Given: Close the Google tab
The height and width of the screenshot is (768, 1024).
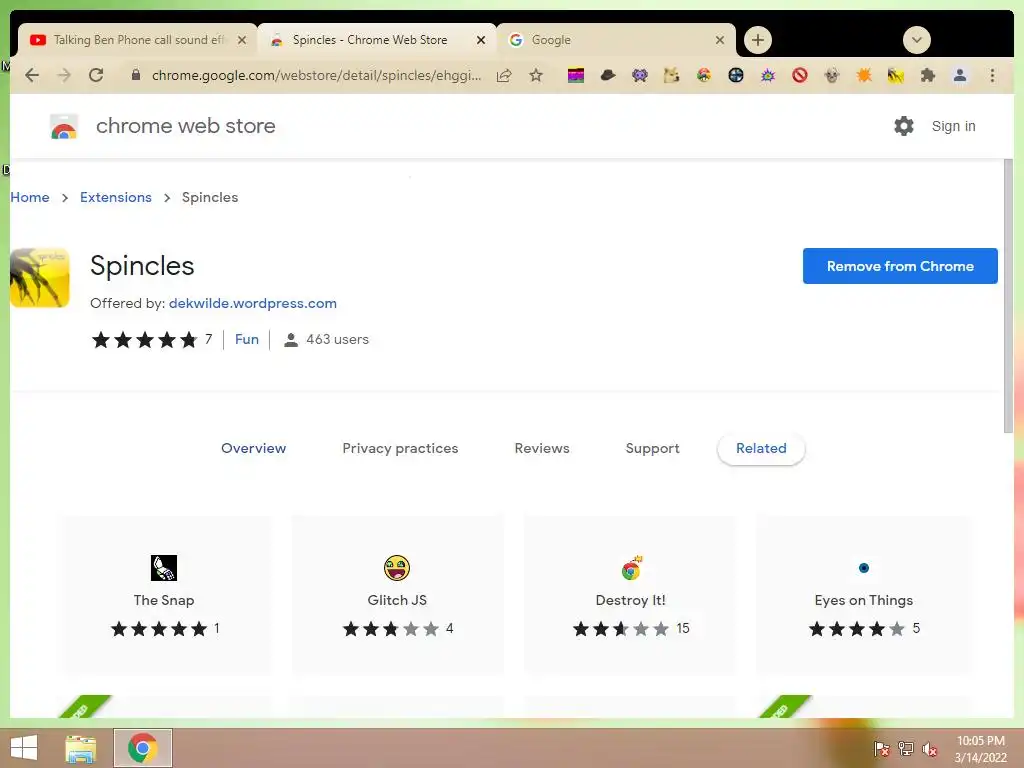Looking at the screenshot, I should coord(720,40).
